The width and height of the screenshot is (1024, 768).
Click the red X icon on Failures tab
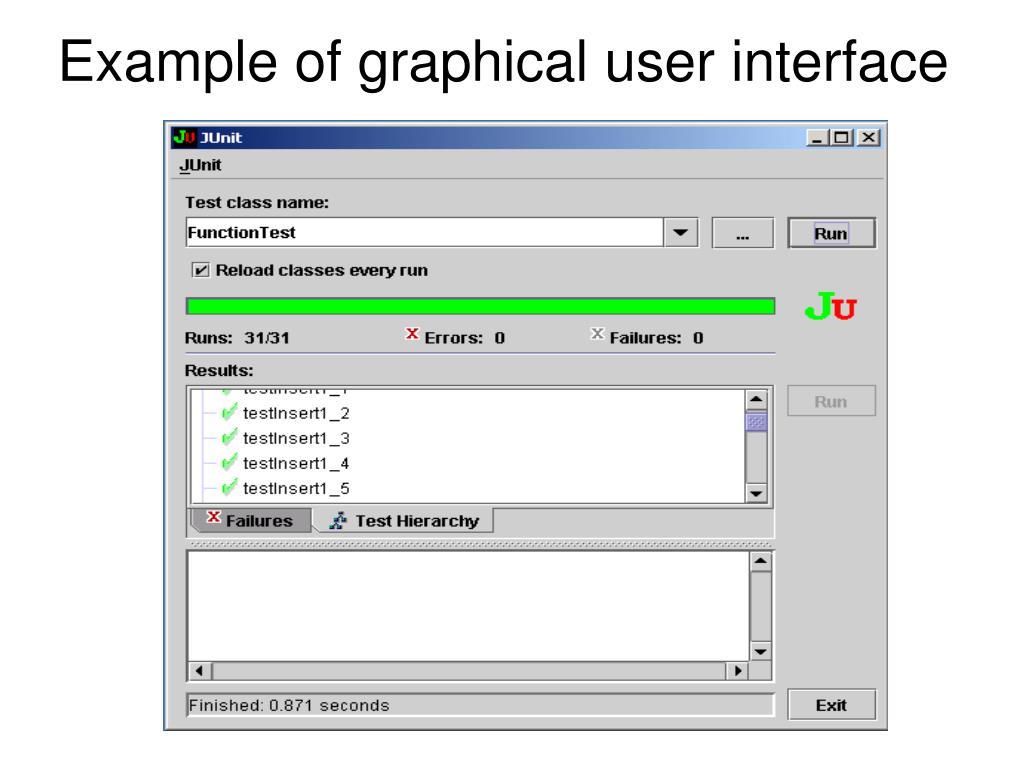[x=214, y=517]
